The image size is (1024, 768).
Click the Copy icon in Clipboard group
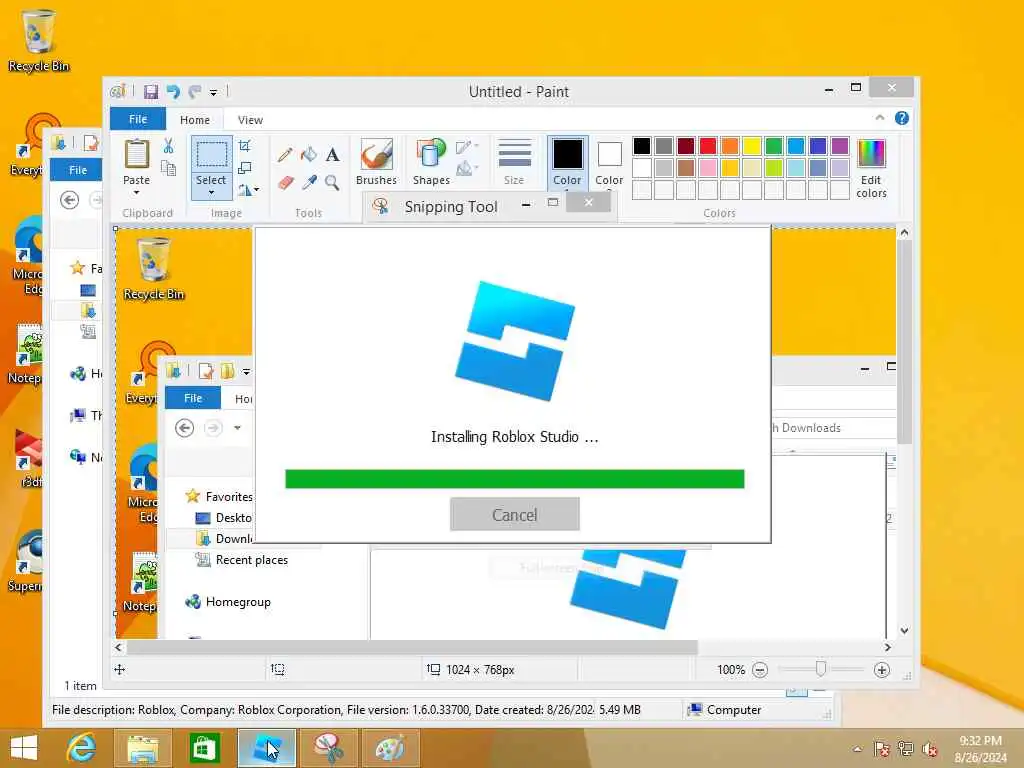tap(168, 168)
